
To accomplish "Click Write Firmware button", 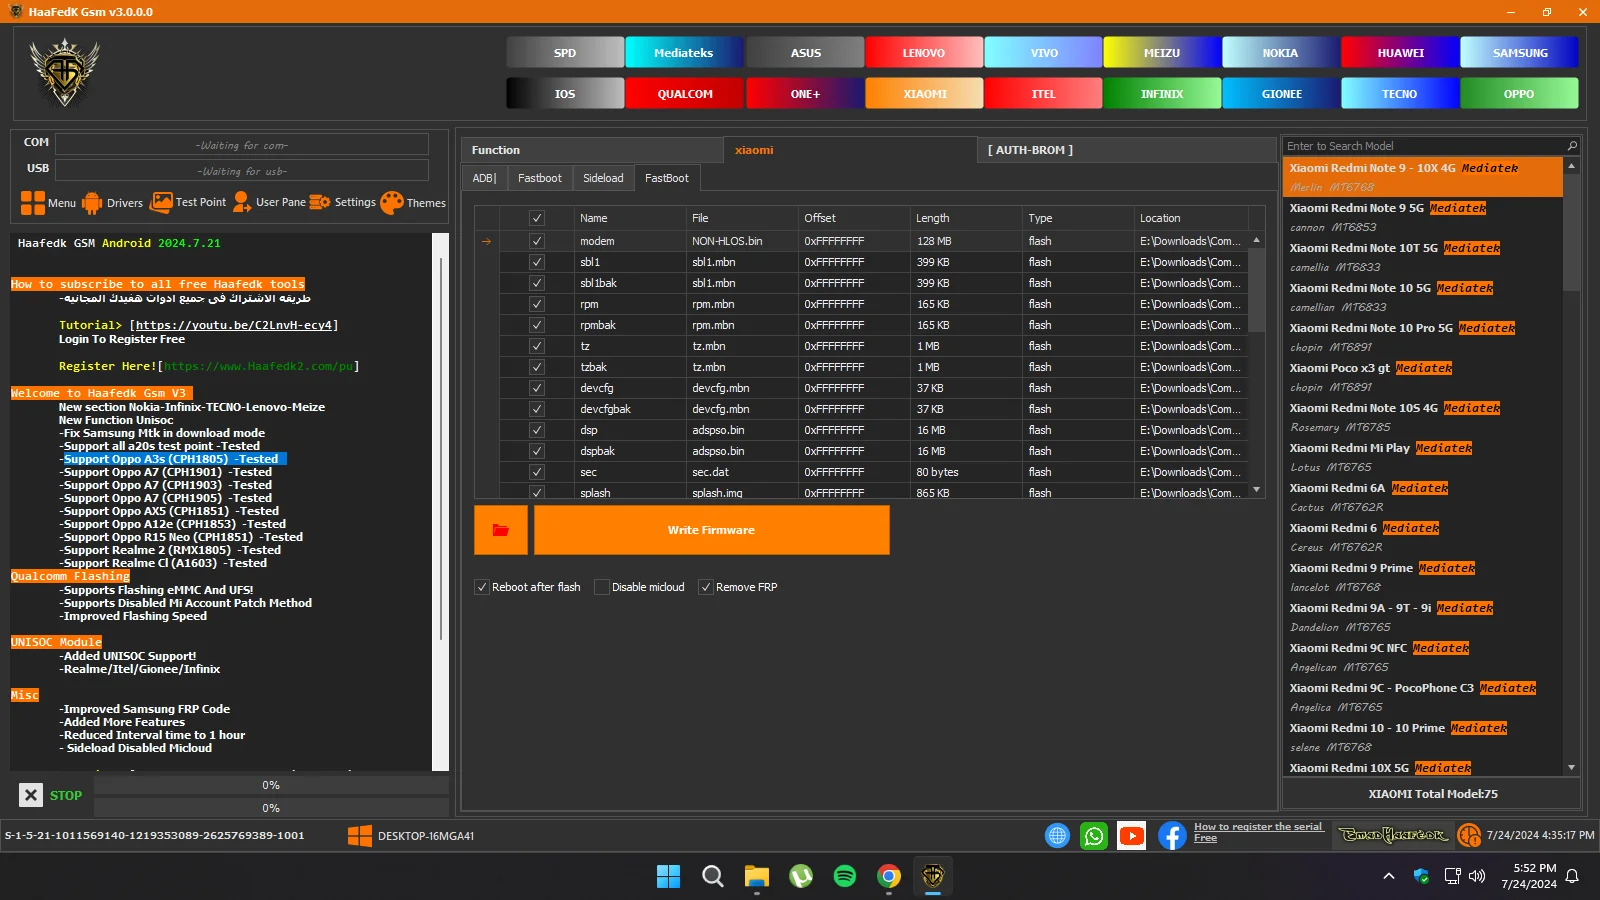I will click(x=712, y=530).
